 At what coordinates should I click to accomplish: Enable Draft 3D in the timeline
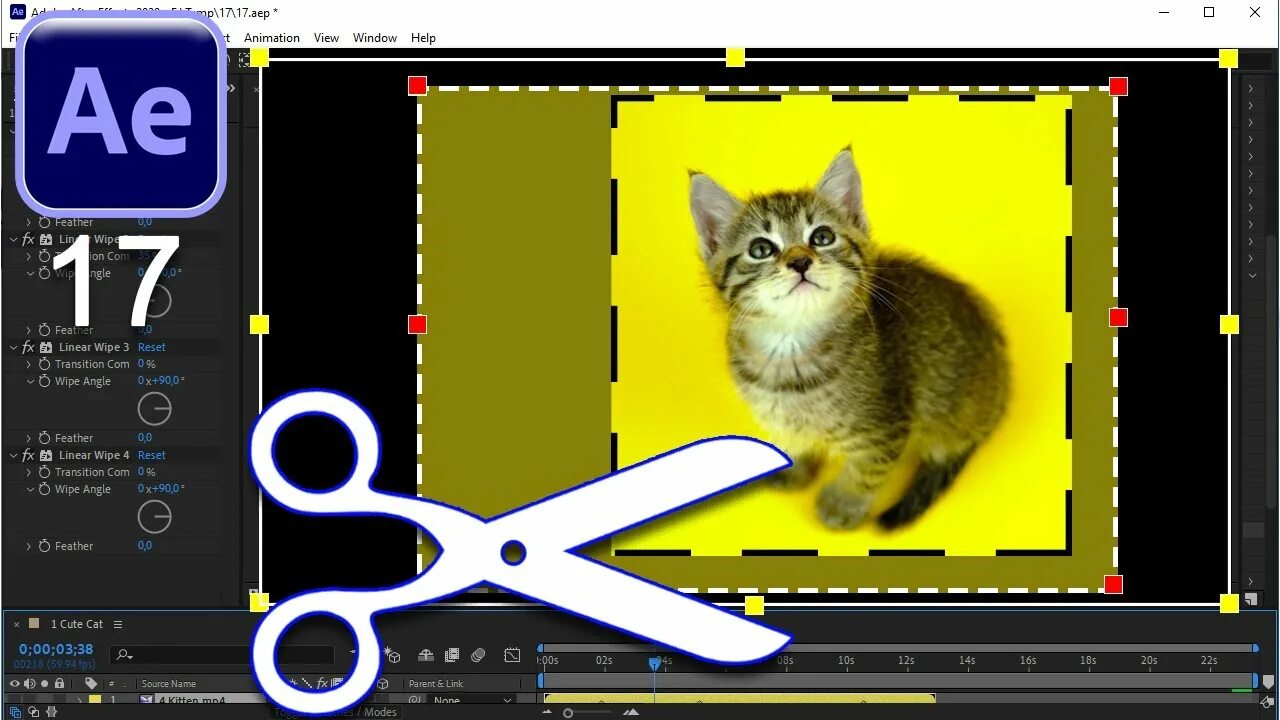pos(392,655)
